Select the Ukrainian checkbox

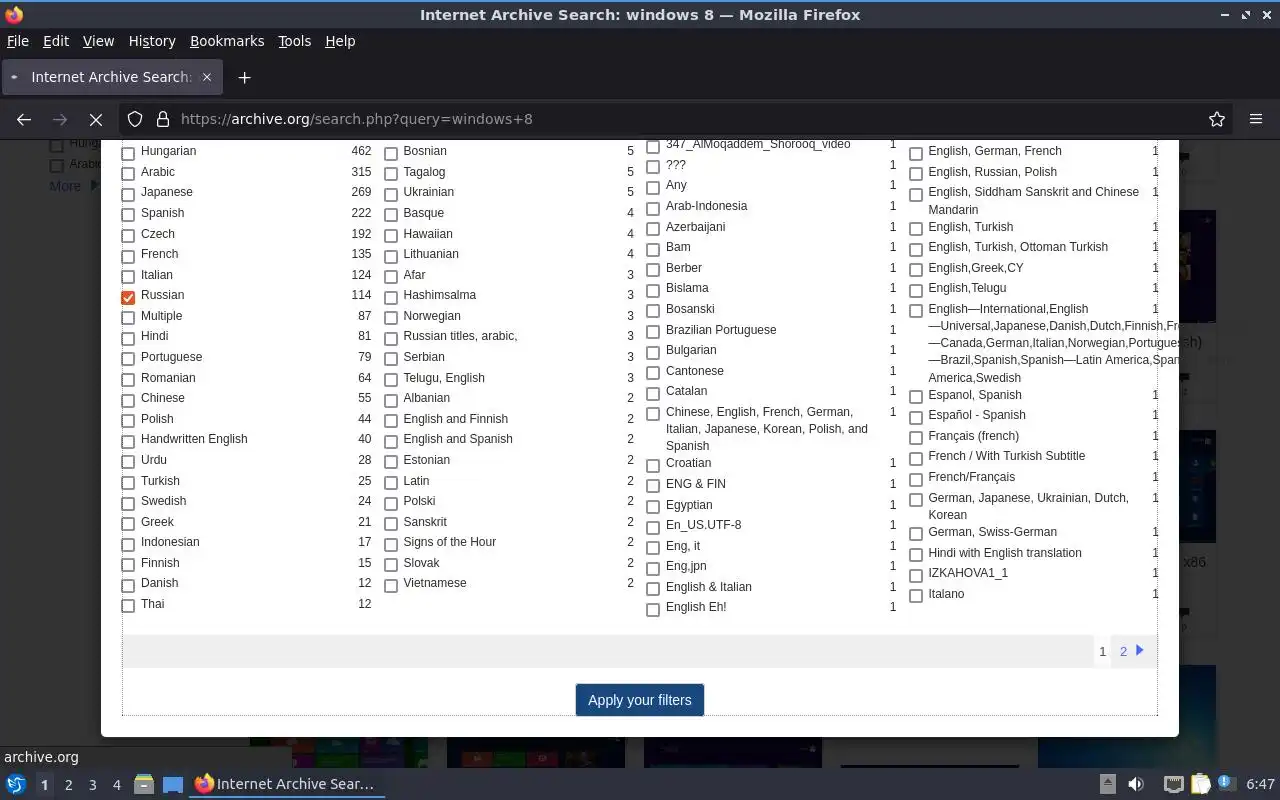(x=391, y=194)
